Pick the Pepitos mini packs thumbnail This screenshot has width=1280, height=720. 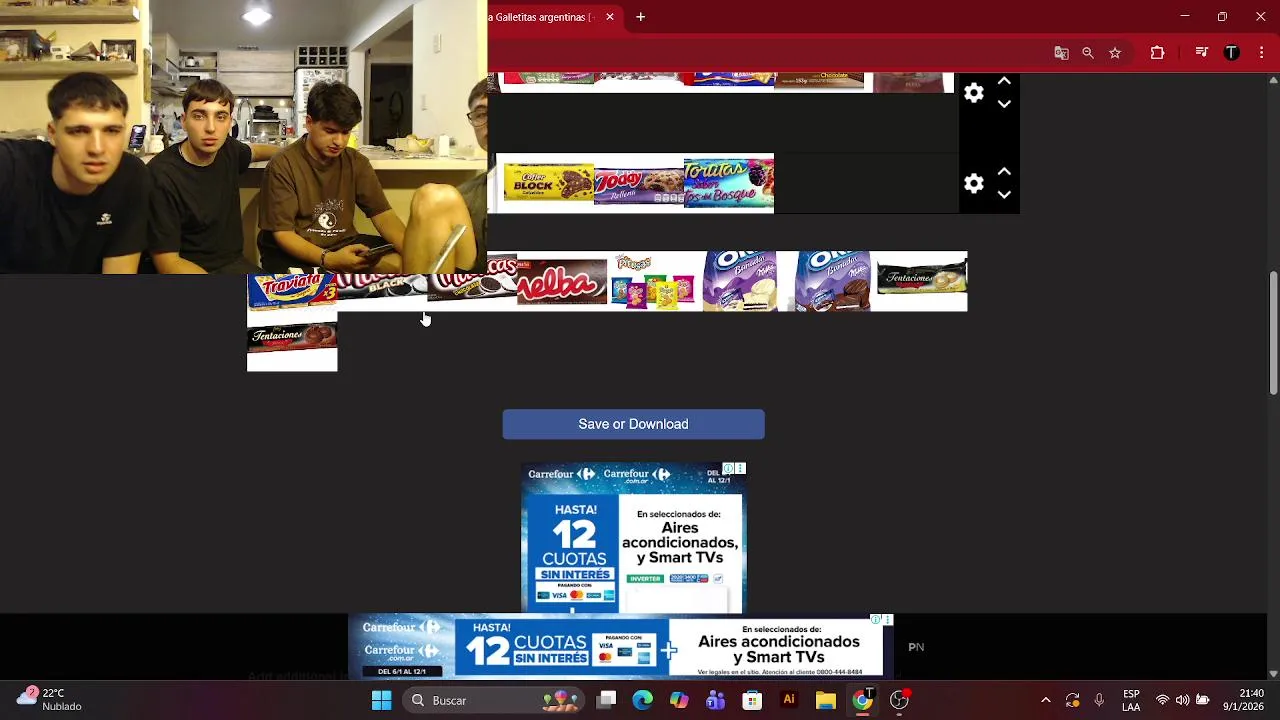652,282
